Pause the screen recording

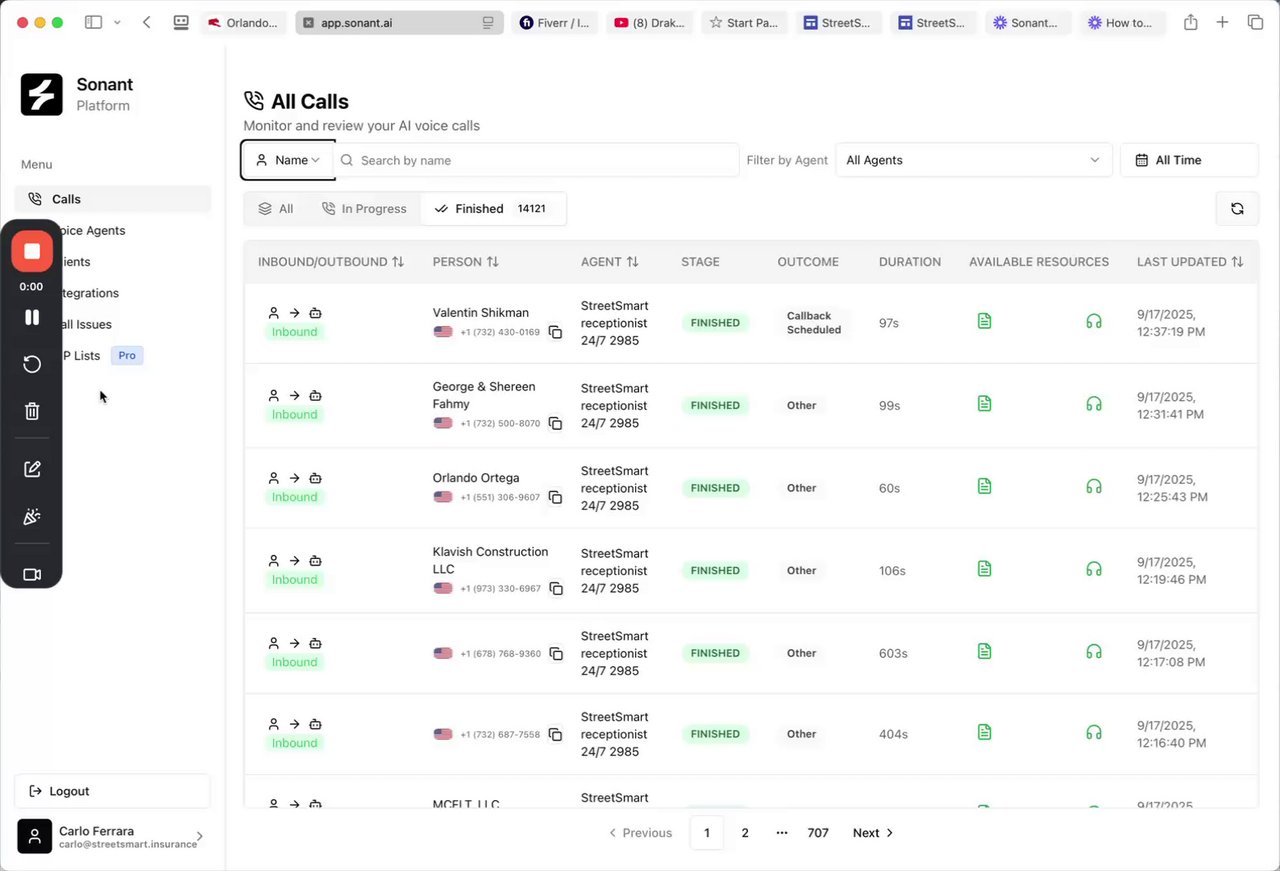(x=32, y=317)
